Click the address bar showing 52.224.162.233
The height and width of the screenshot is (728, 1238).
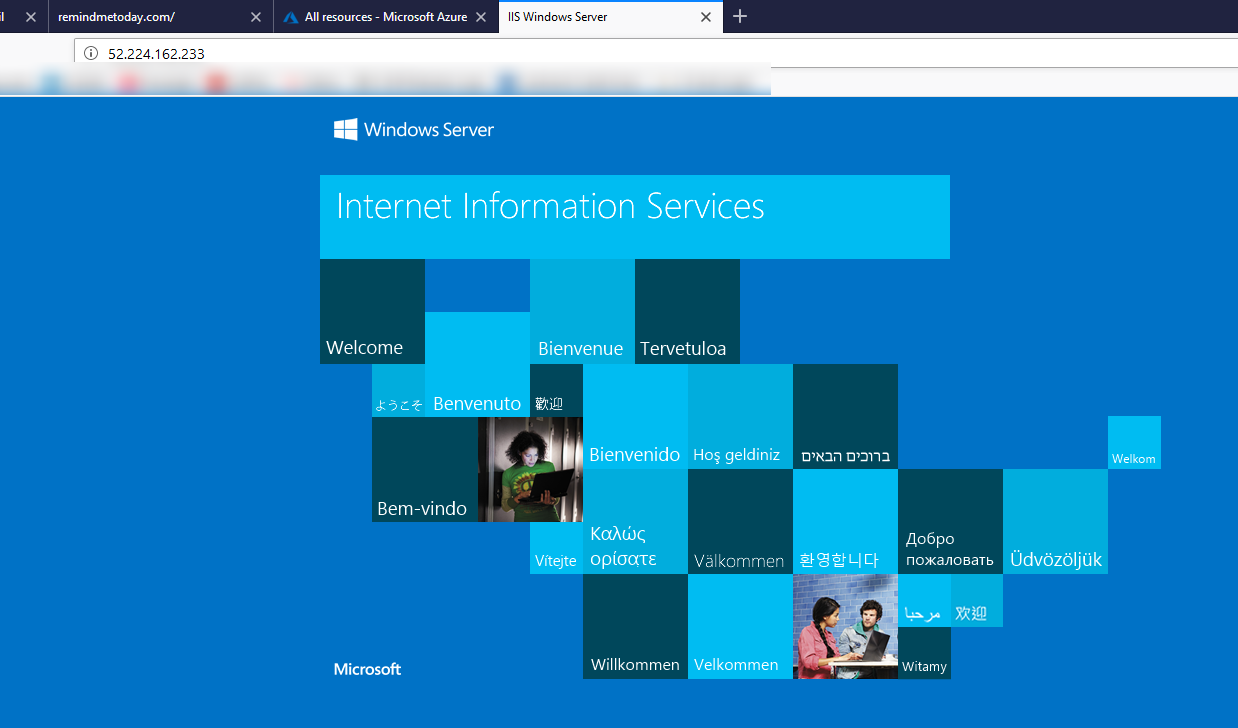pos(600,53)
